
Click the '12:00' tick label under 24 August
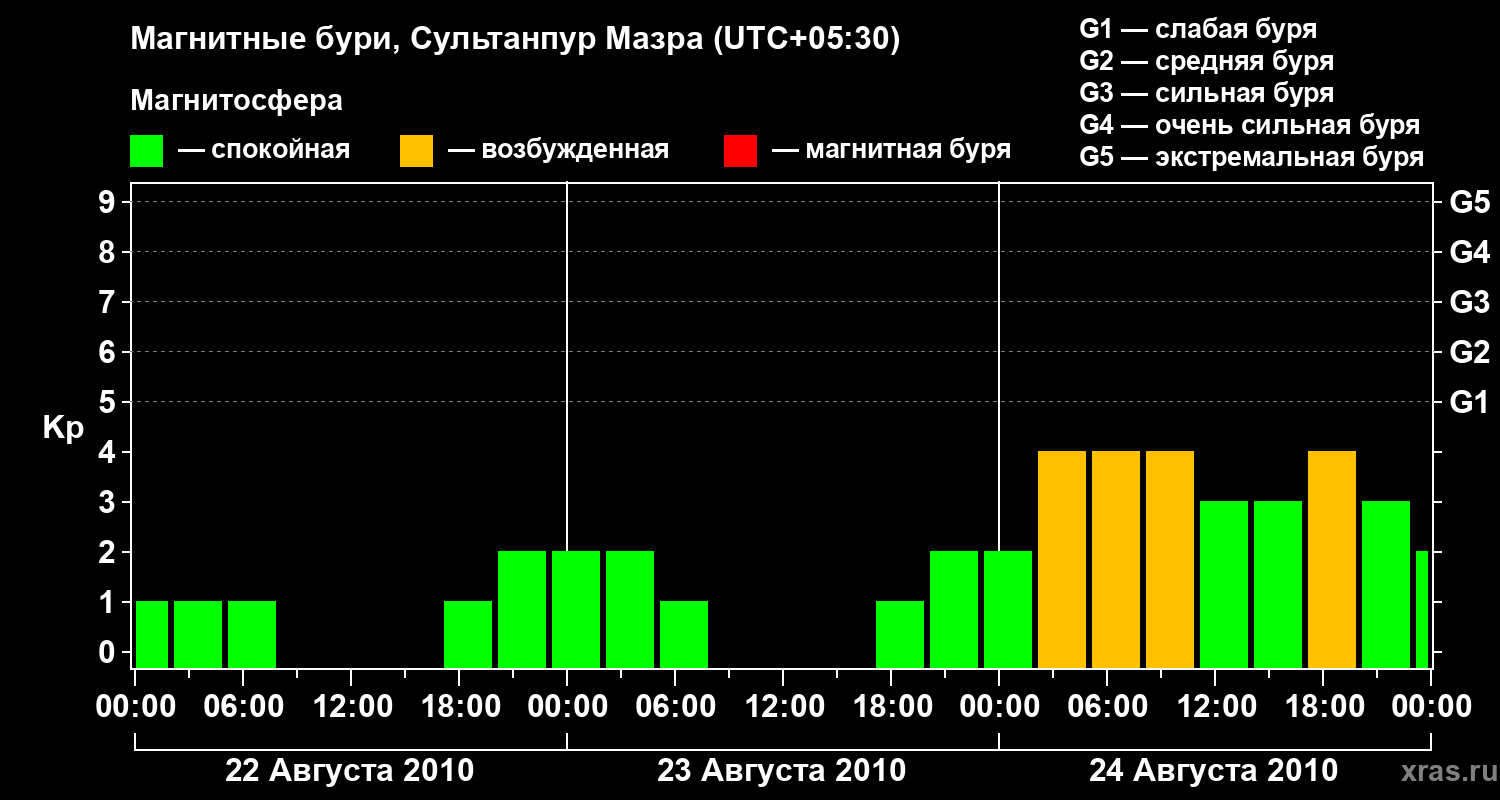1215,706
